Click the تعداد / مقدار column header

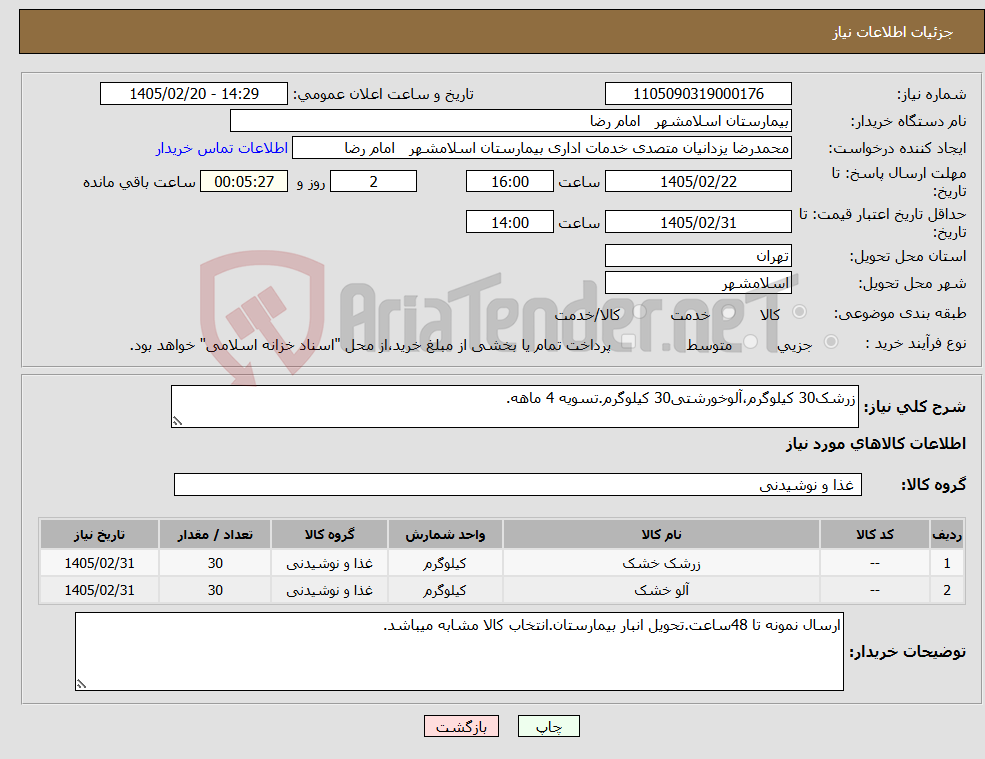point(215,534)
